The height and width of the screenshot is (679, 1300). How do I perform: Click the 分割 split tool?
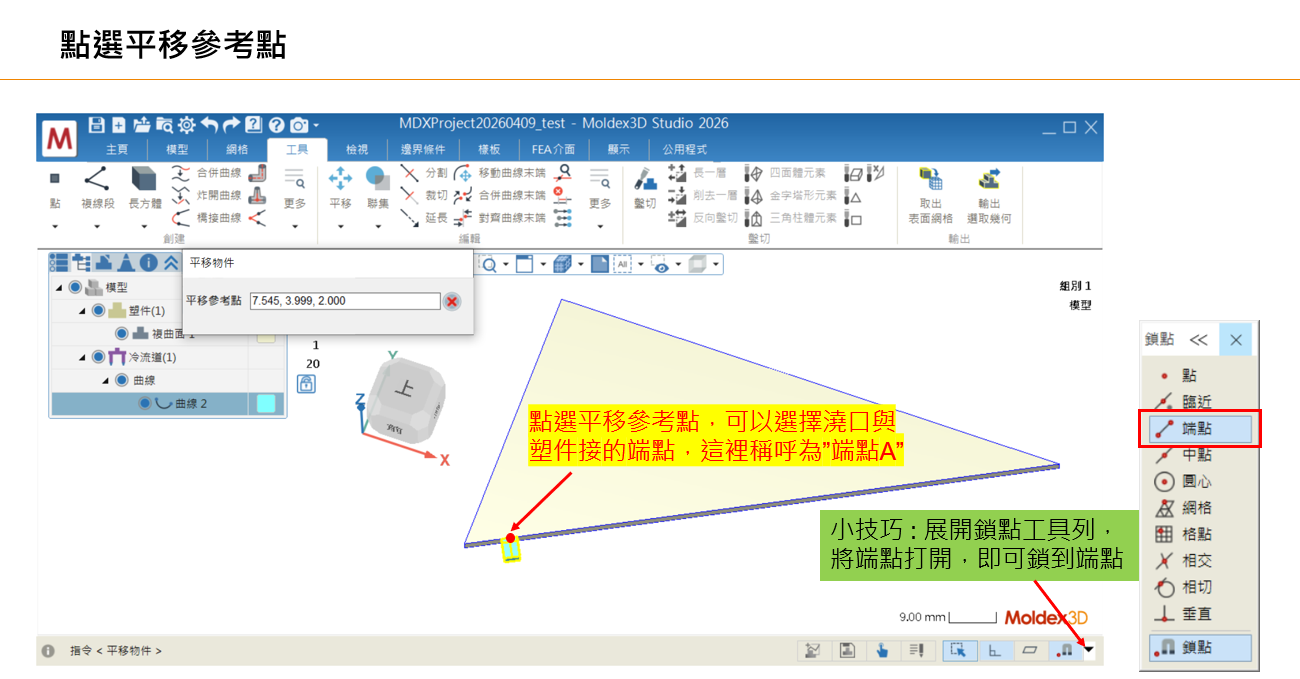click(x=424, y=172)
